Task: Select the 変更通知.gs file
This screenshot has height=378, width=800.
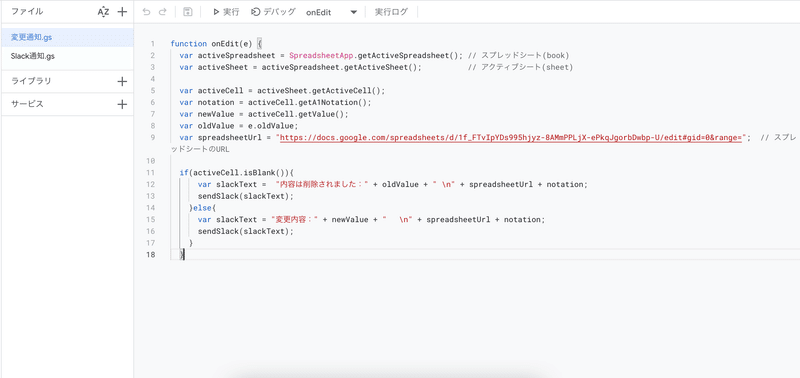Action: tap(67, 38)
